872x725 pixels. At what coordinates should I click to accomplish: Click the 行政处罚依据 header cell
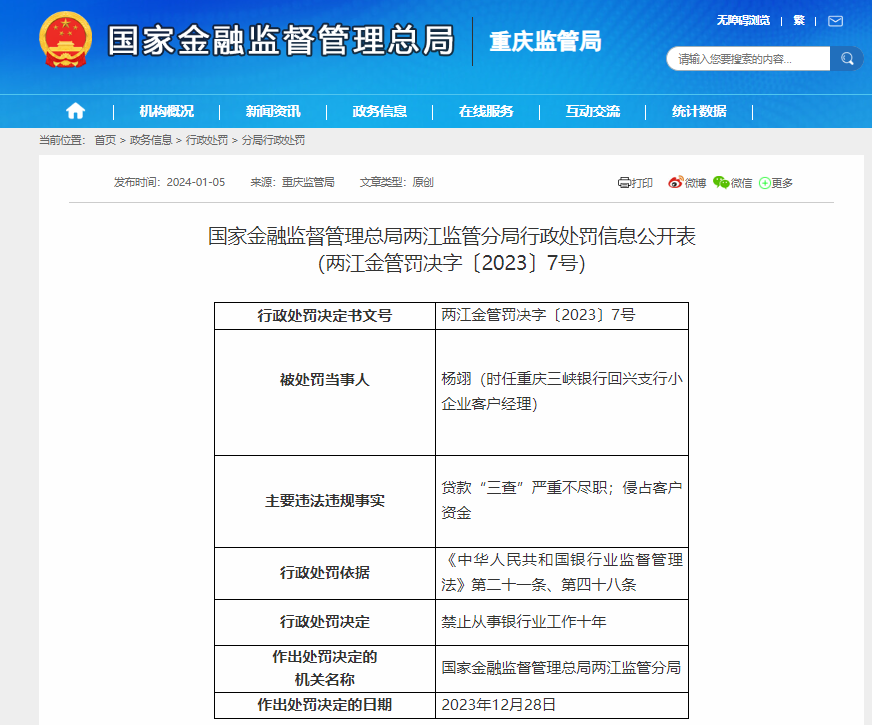[x=325, y=573]
